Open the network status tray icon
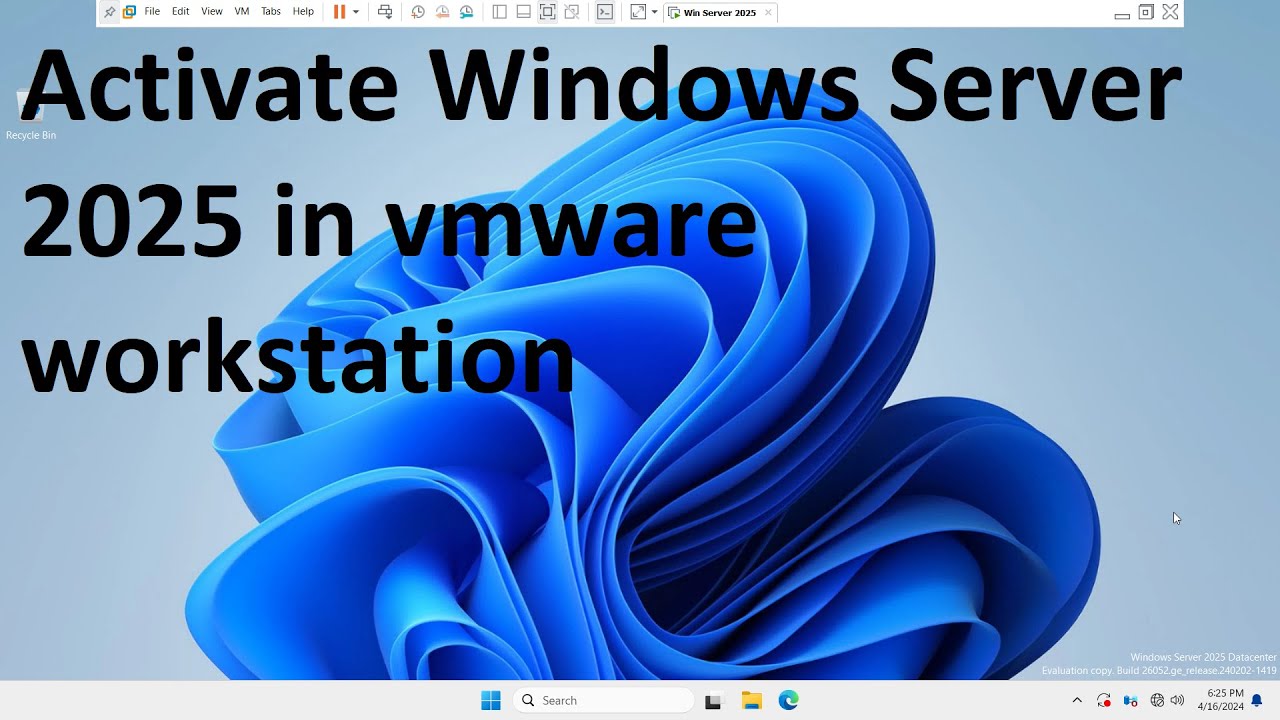Viewport: 1280px width, 720px height. [x=1157, y=700]
